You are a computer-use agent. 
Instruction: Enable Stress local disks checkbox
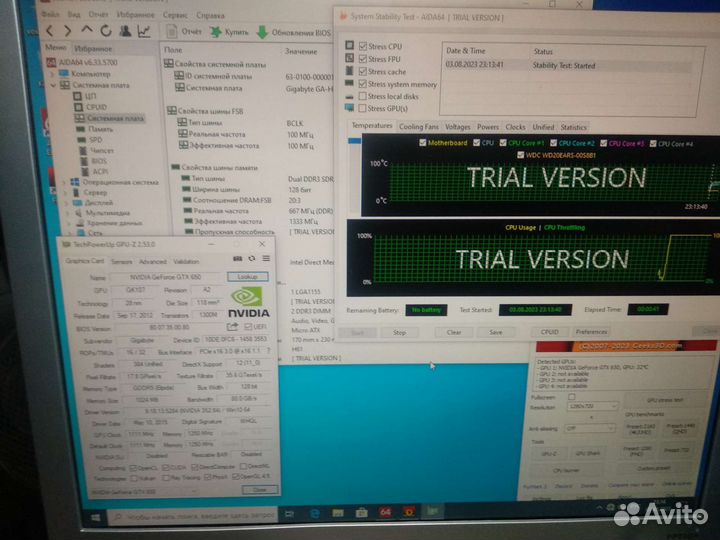pyautogui.click(x=362, y=96)
